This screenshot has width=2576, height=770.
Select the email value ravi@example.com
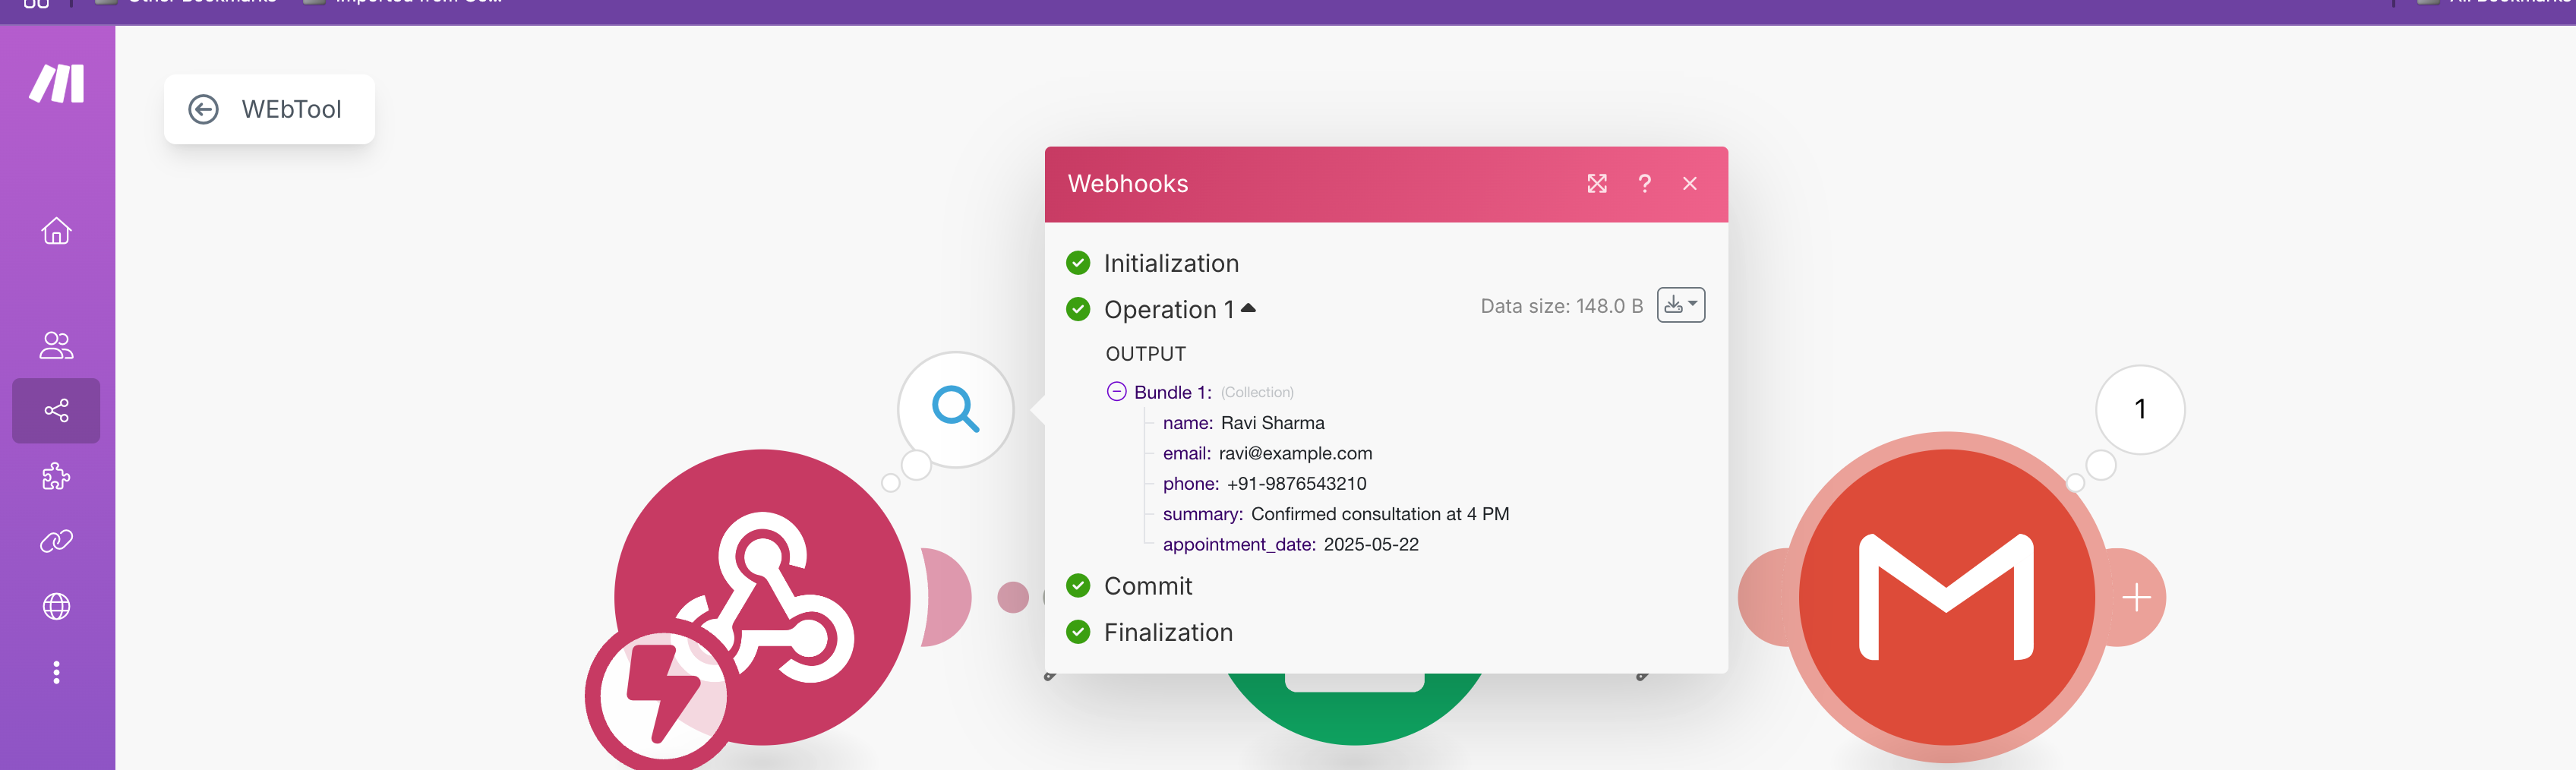tap(1295, 453)
